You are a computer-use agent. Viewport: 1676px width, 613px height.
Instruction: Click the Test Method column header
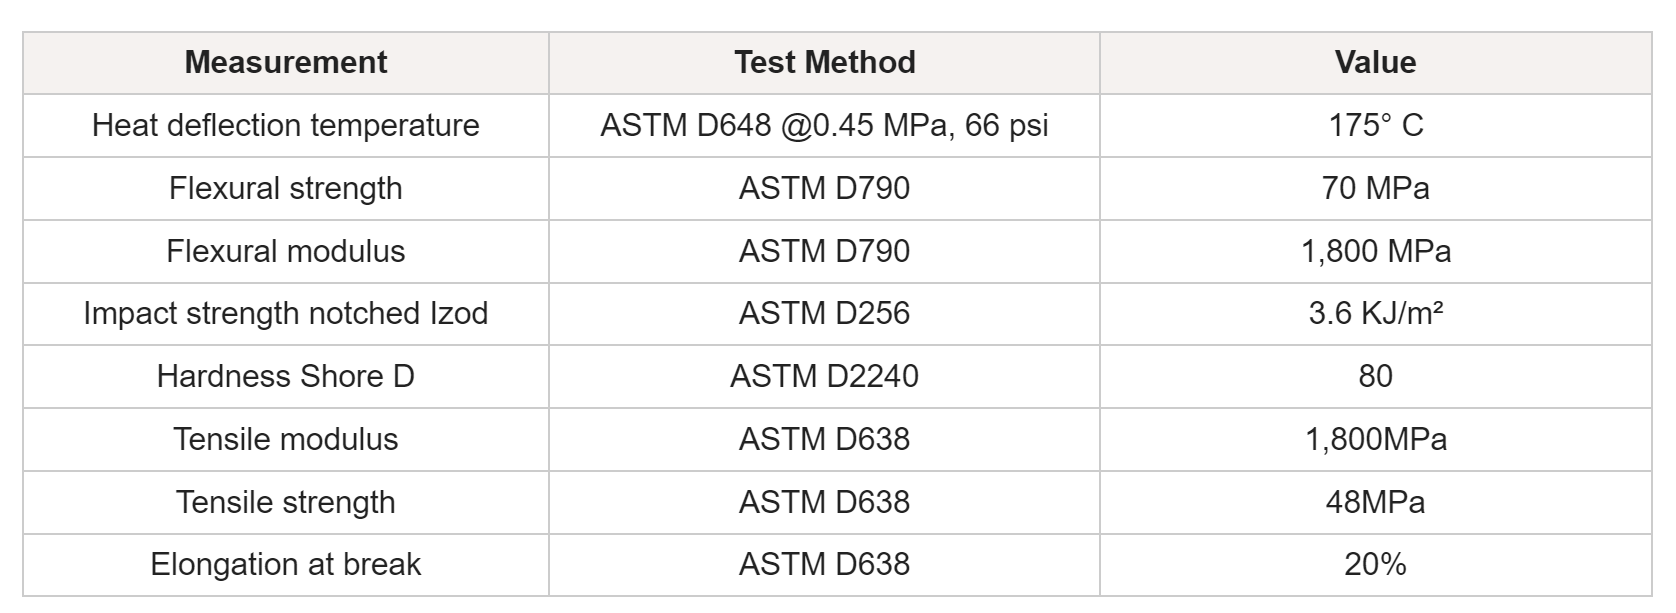coord(824,63)
